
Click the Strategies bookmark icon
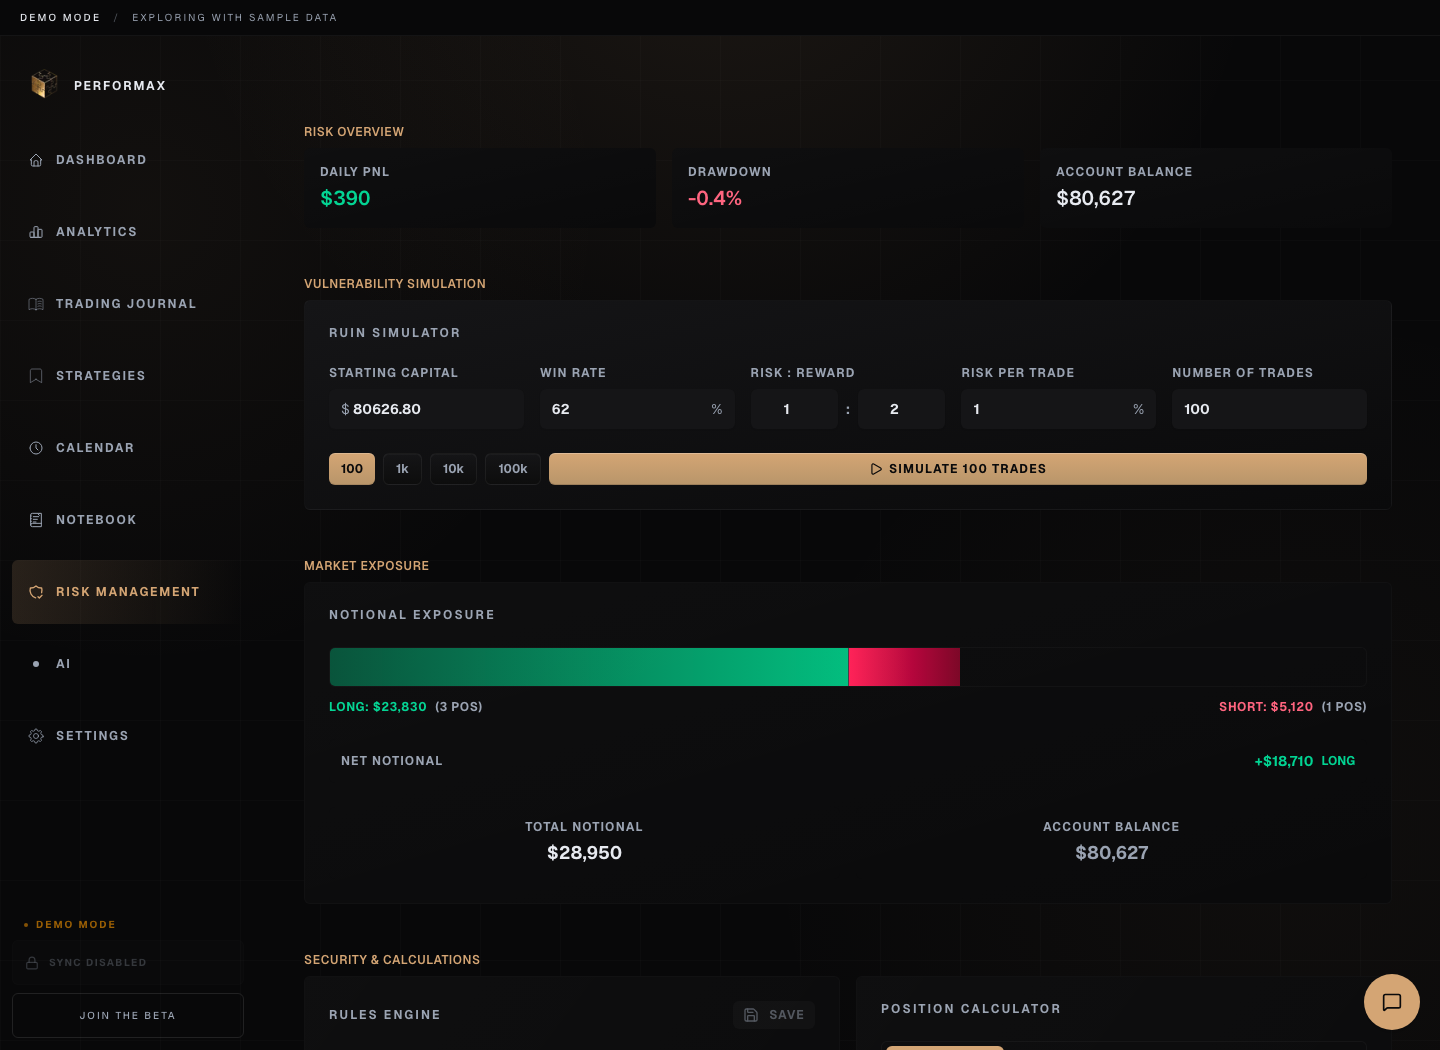(x=36, y=376)
